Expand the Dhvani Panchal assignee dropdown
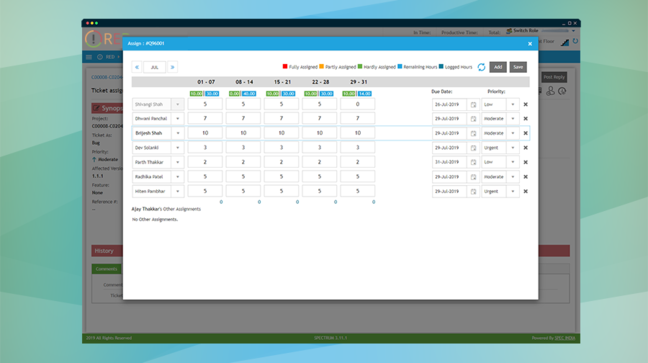Viewport: 648px width, 363px height. pos(178,119)
